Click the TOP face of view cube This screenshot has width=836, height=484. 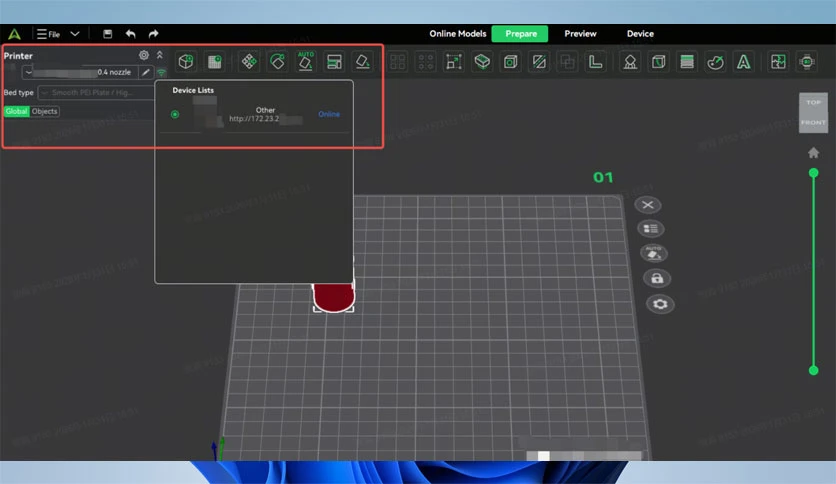coord(814,102)
